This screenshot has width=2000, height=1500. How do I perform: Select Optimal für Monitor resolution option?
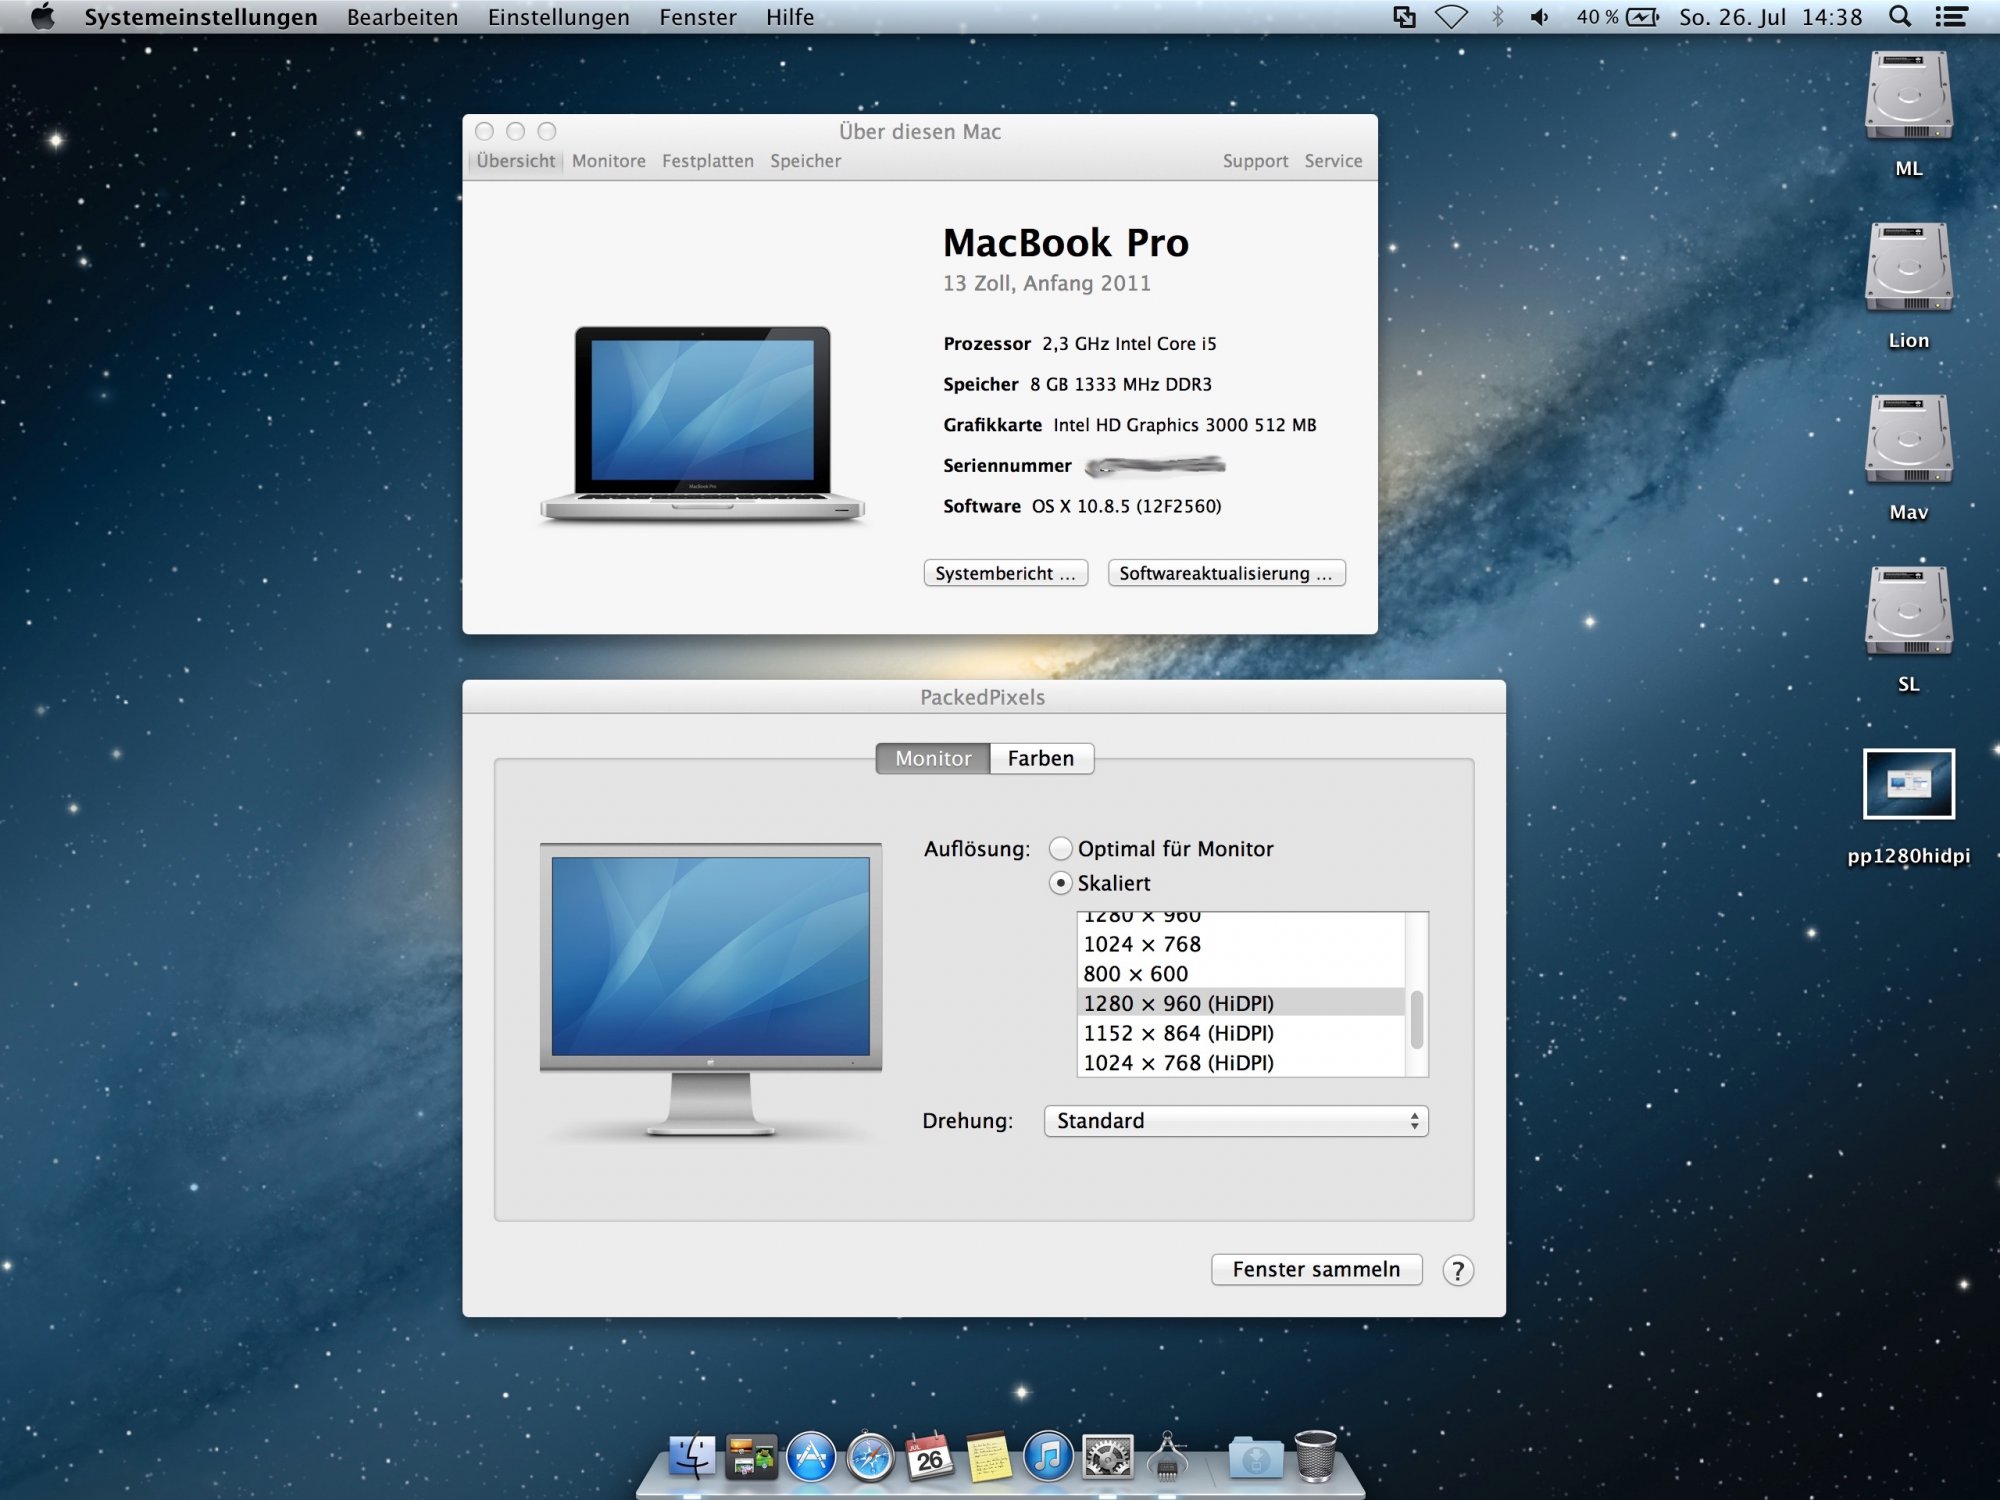coord(1060,848)
